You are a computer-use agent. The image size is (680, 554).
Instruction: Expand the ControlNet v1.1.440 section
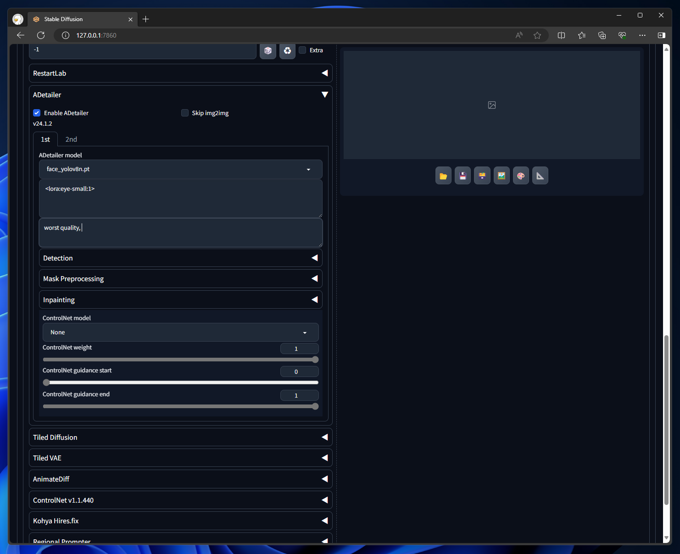(x=180, y=500)
